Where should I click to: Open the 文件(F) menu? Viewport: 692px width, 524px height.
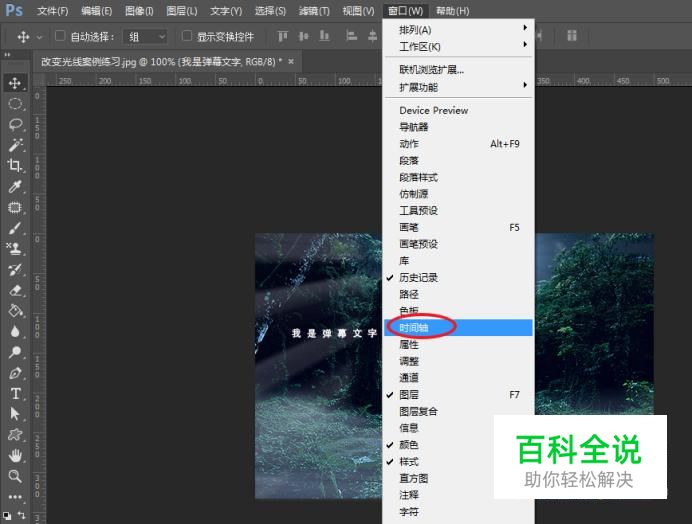tap(53, 11)
